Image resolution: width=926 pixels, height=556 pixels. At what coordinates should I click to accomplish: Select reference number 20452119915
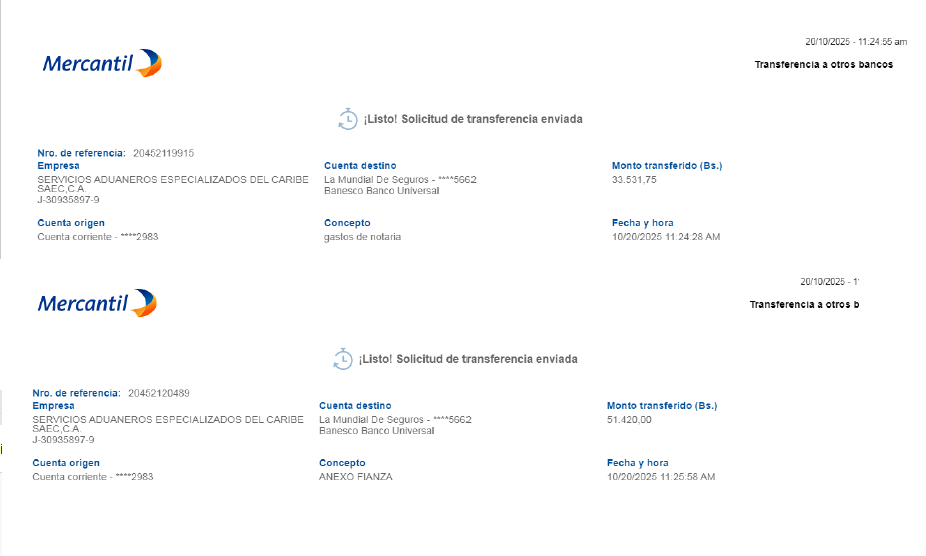pyautogui.click(x=163, y=153)
